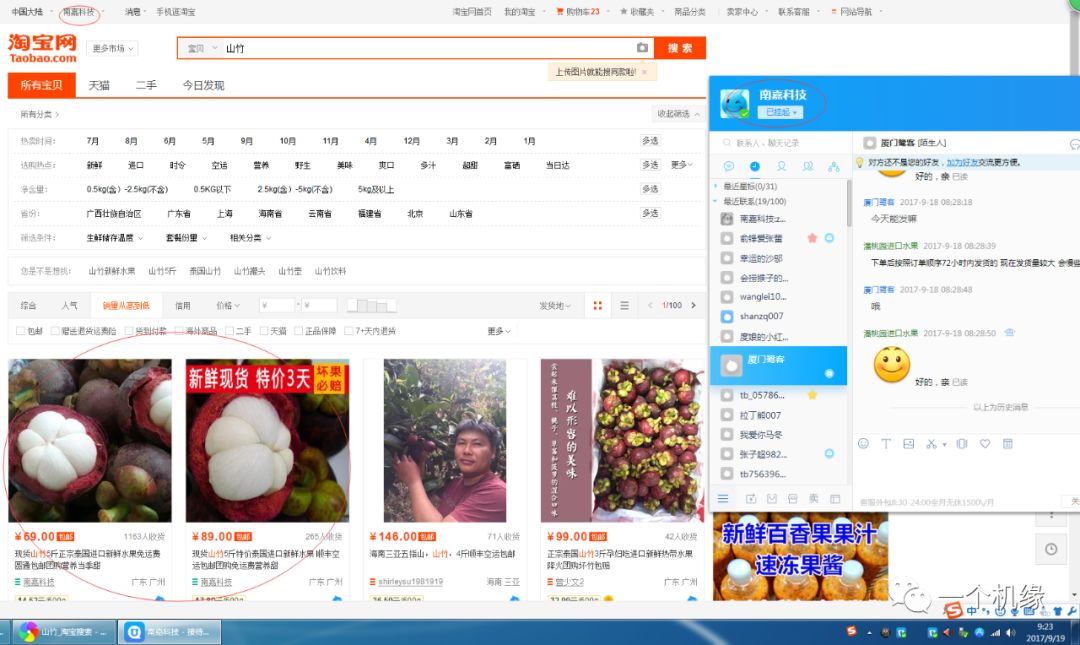Check the 正品保障 checkbox
1080x645 pixels.
(298, 331)
